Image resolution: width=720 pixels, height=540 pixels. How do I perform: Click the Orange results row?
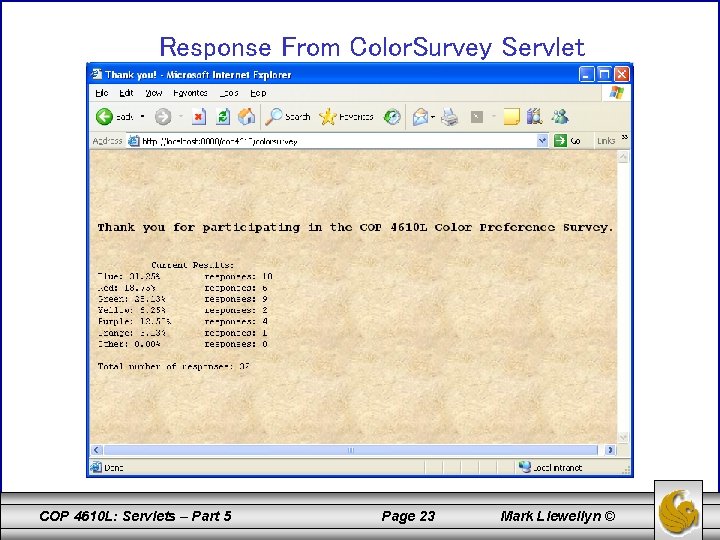click(183, 333)
